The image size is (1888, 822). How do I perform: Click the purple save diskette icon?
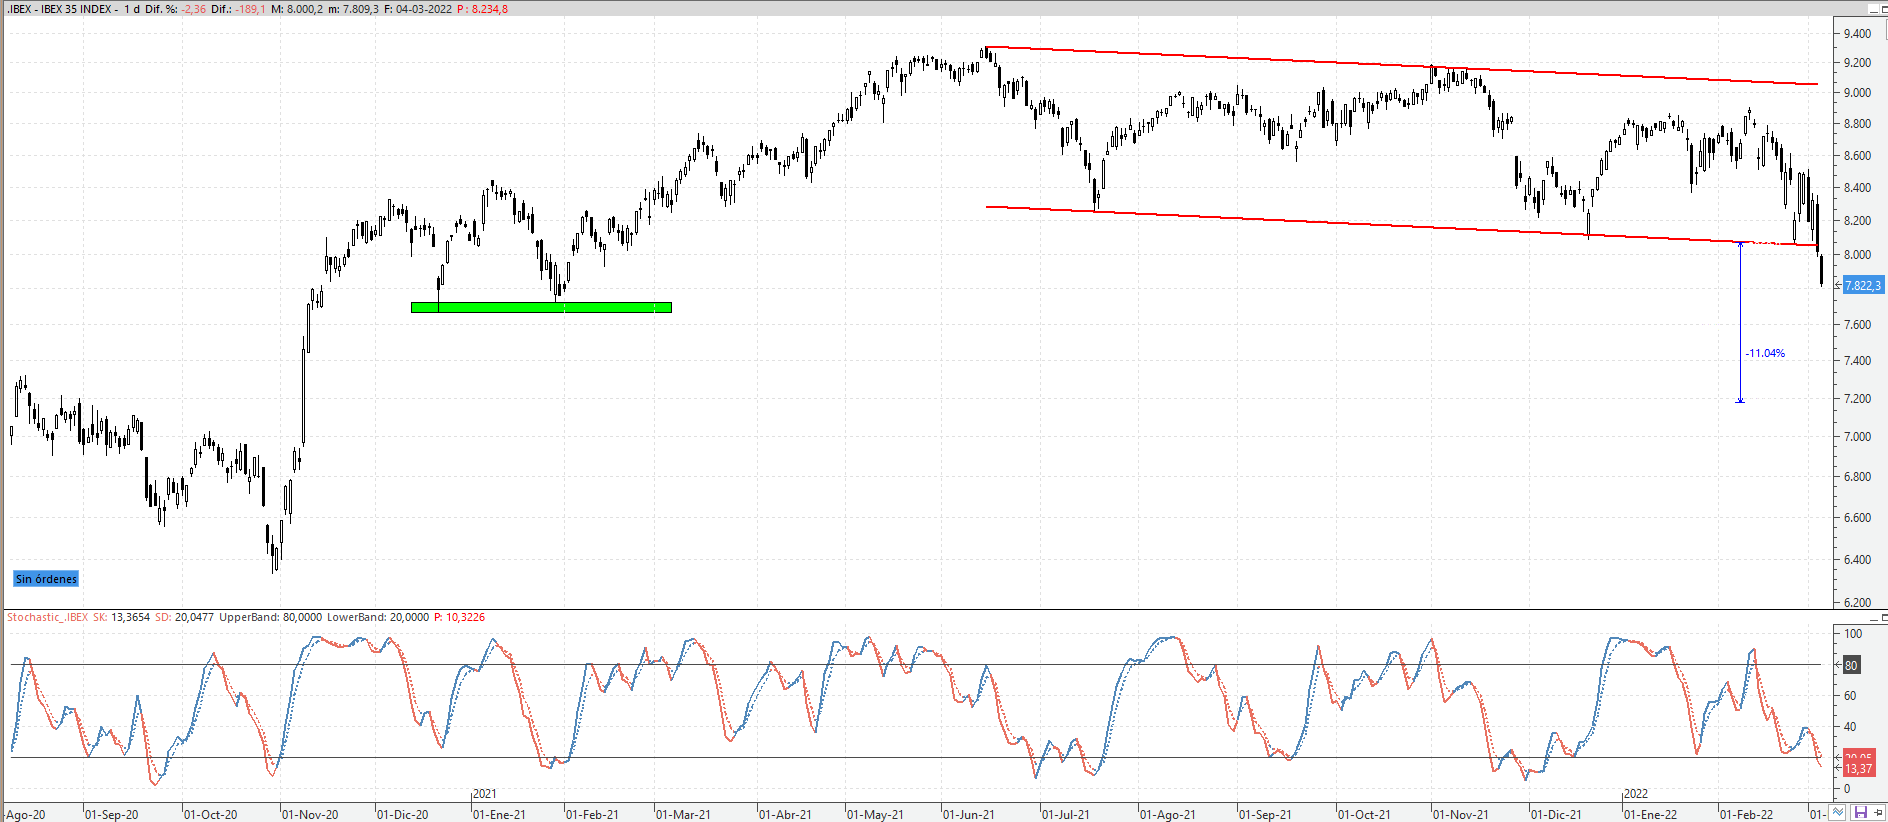(x=1860, y=812)
